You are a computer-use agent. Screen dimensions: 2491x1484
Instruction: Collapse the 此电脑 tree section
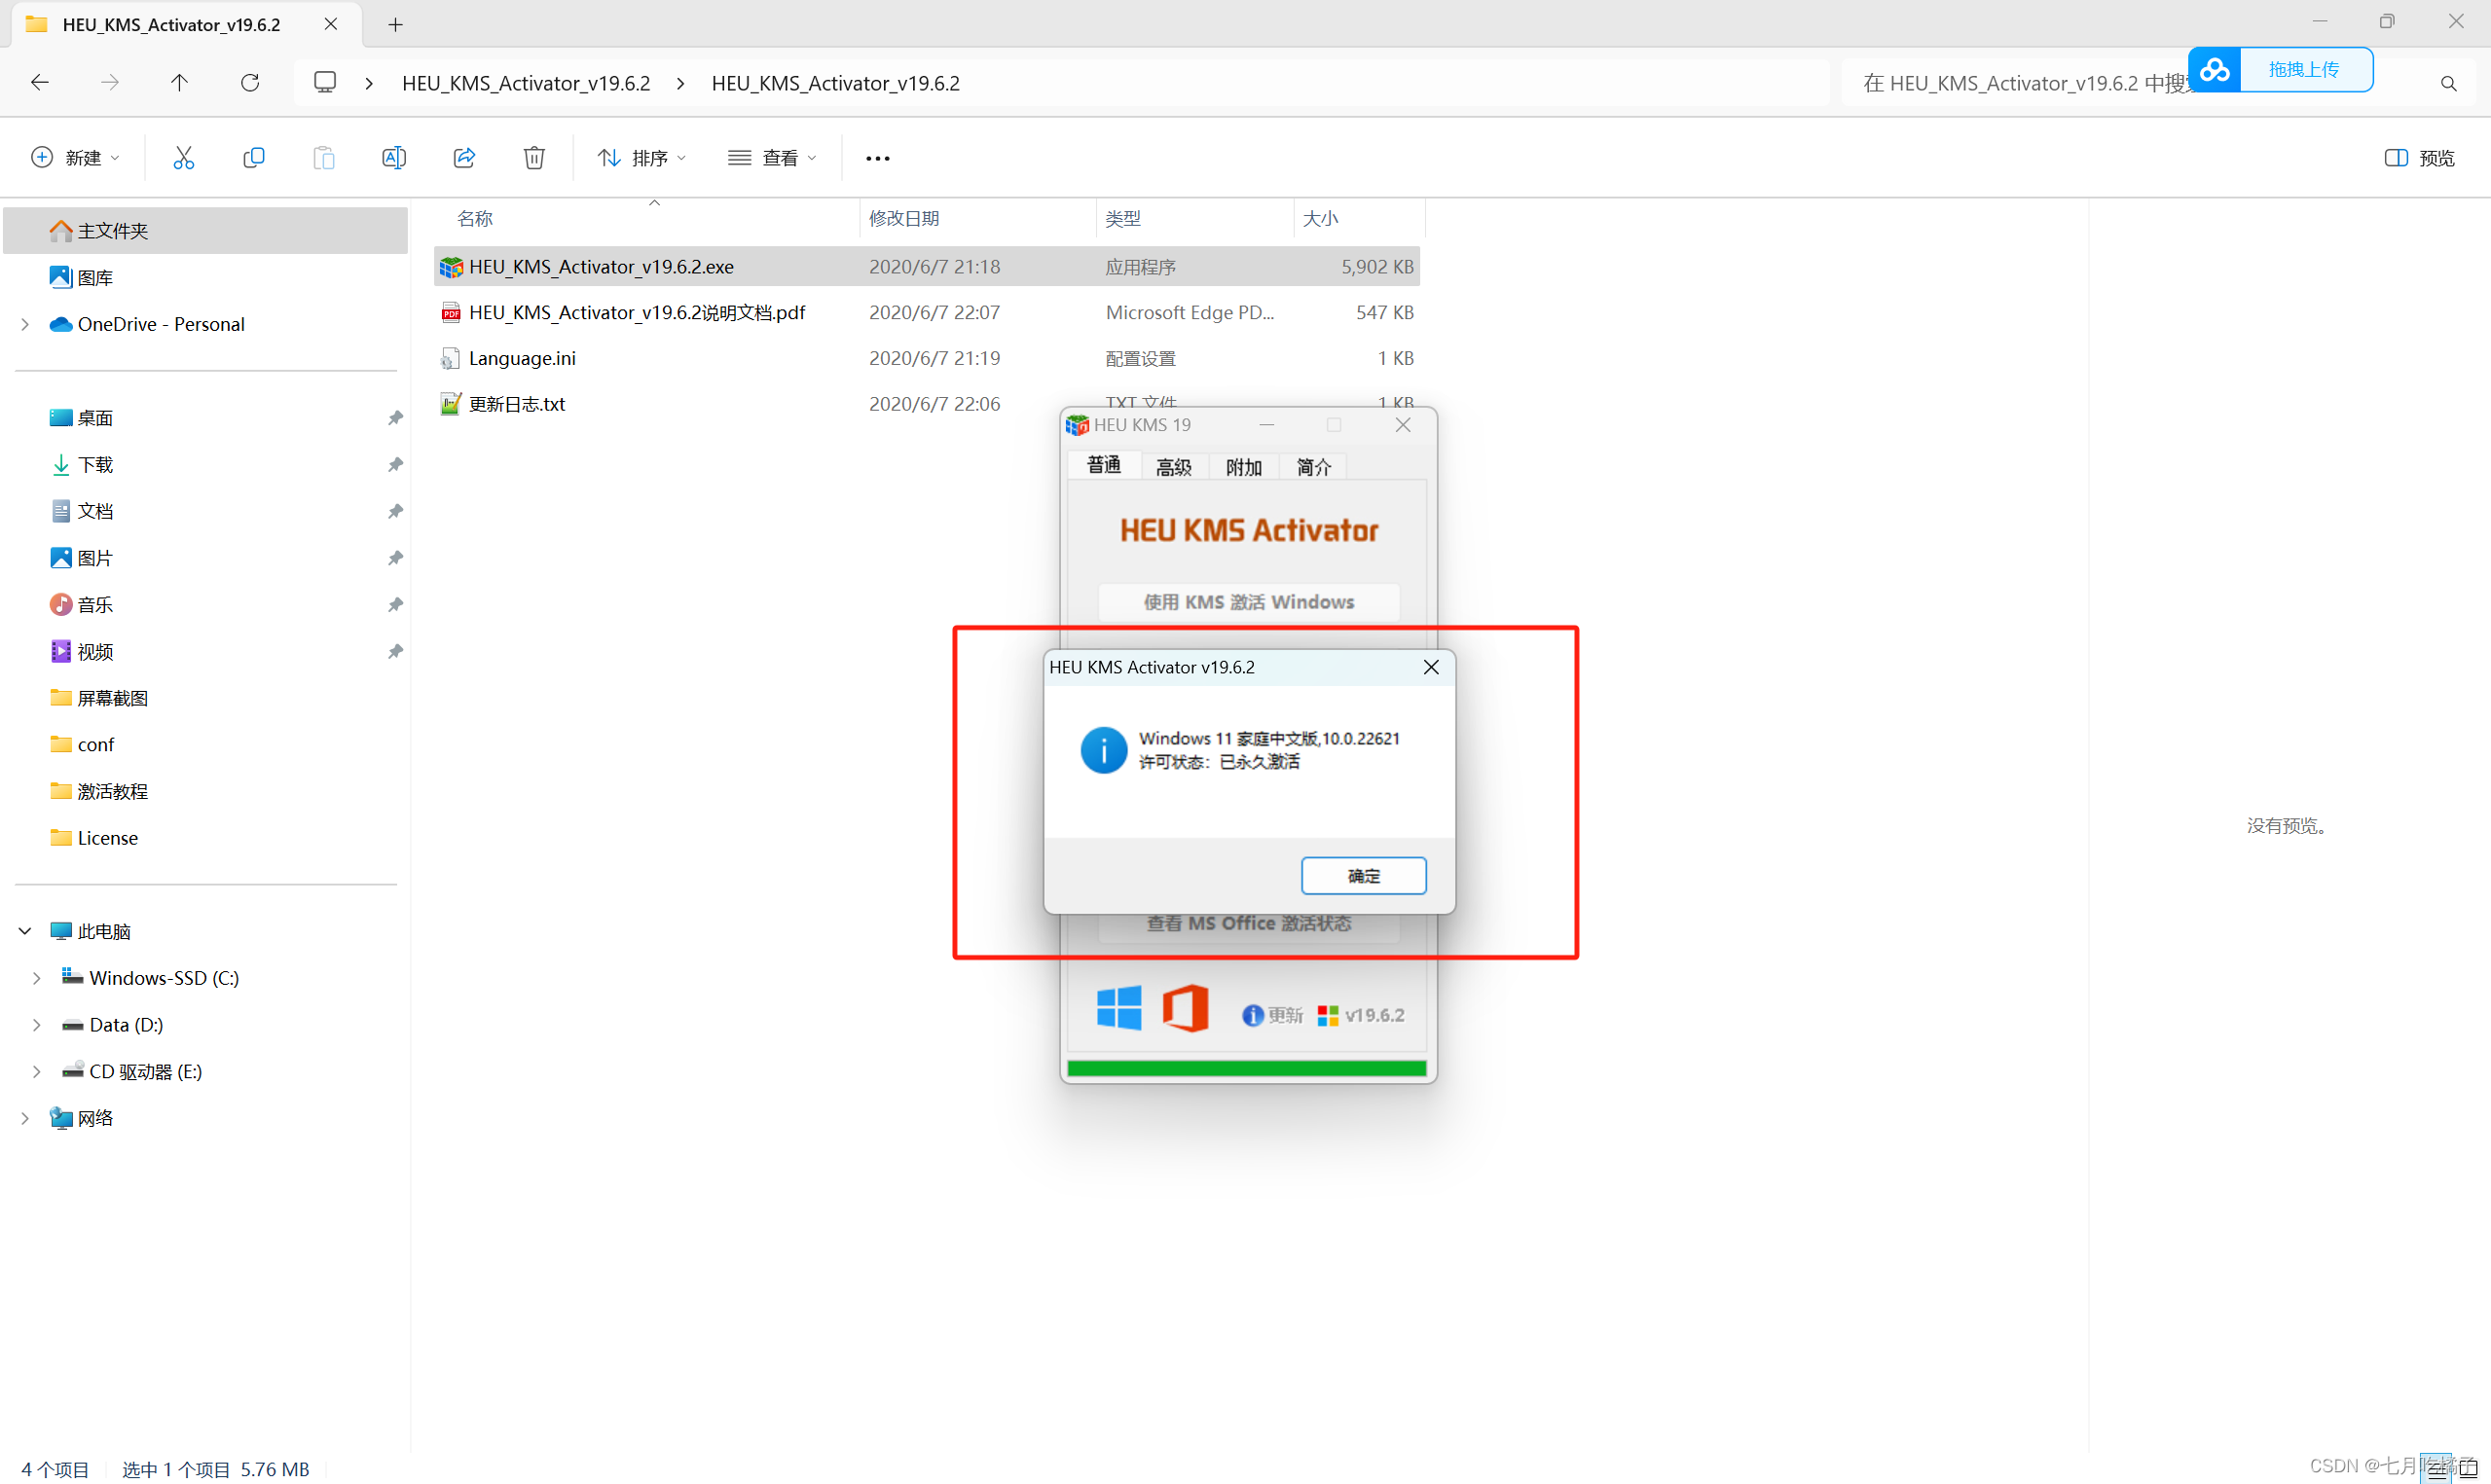pyautogui.click(x=25, y=931)
